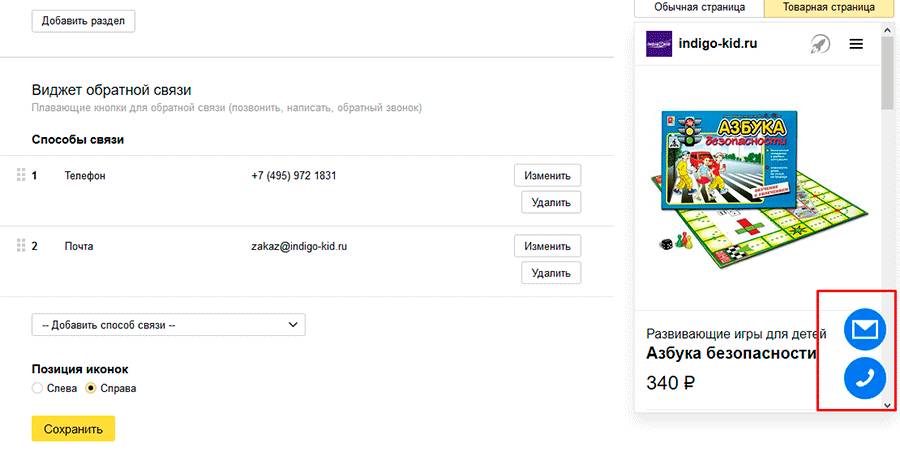Click Изменить for the phone entry

[547, 176]
